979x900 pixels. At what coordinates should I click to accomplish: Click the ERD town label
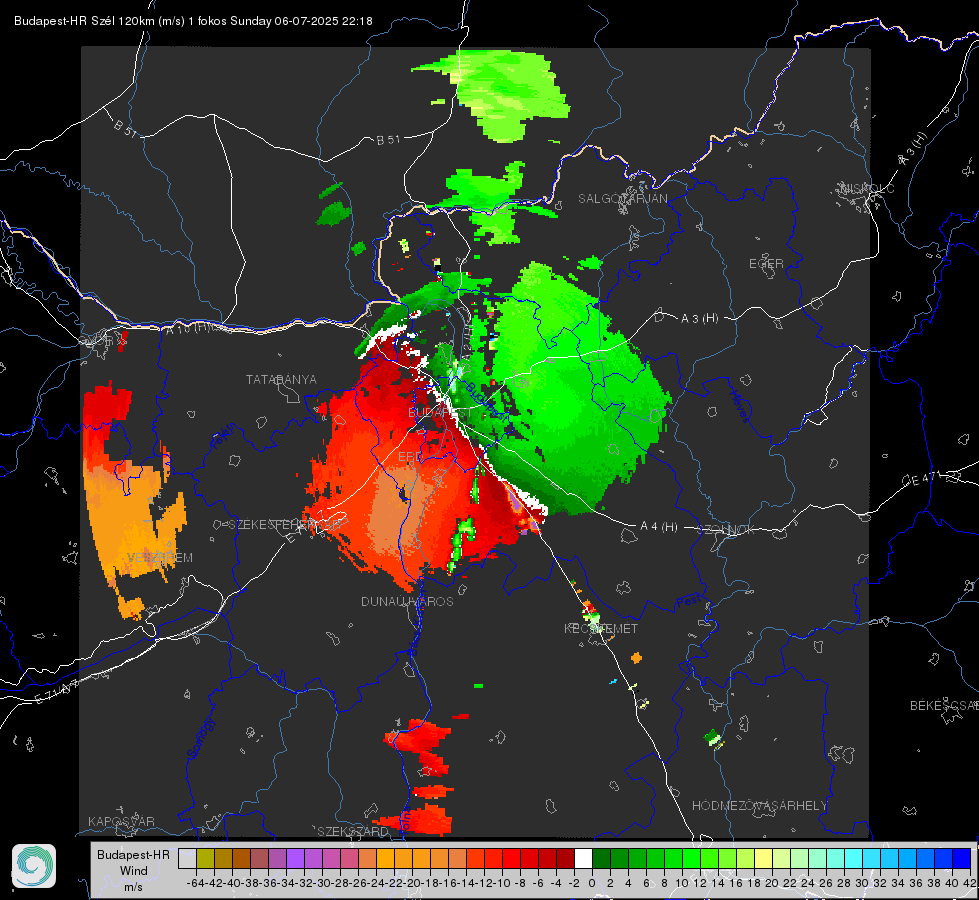click(x=410, y=457)
